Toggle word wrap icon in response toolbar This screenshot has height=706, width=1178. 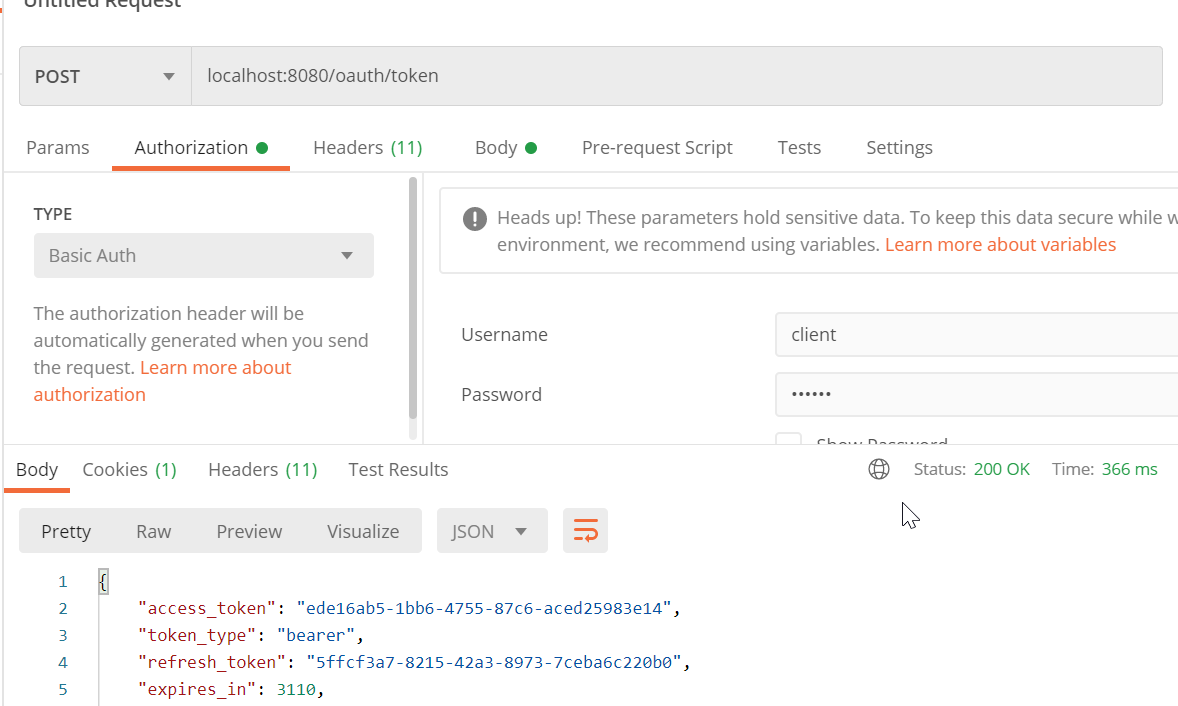click(585, 530)
